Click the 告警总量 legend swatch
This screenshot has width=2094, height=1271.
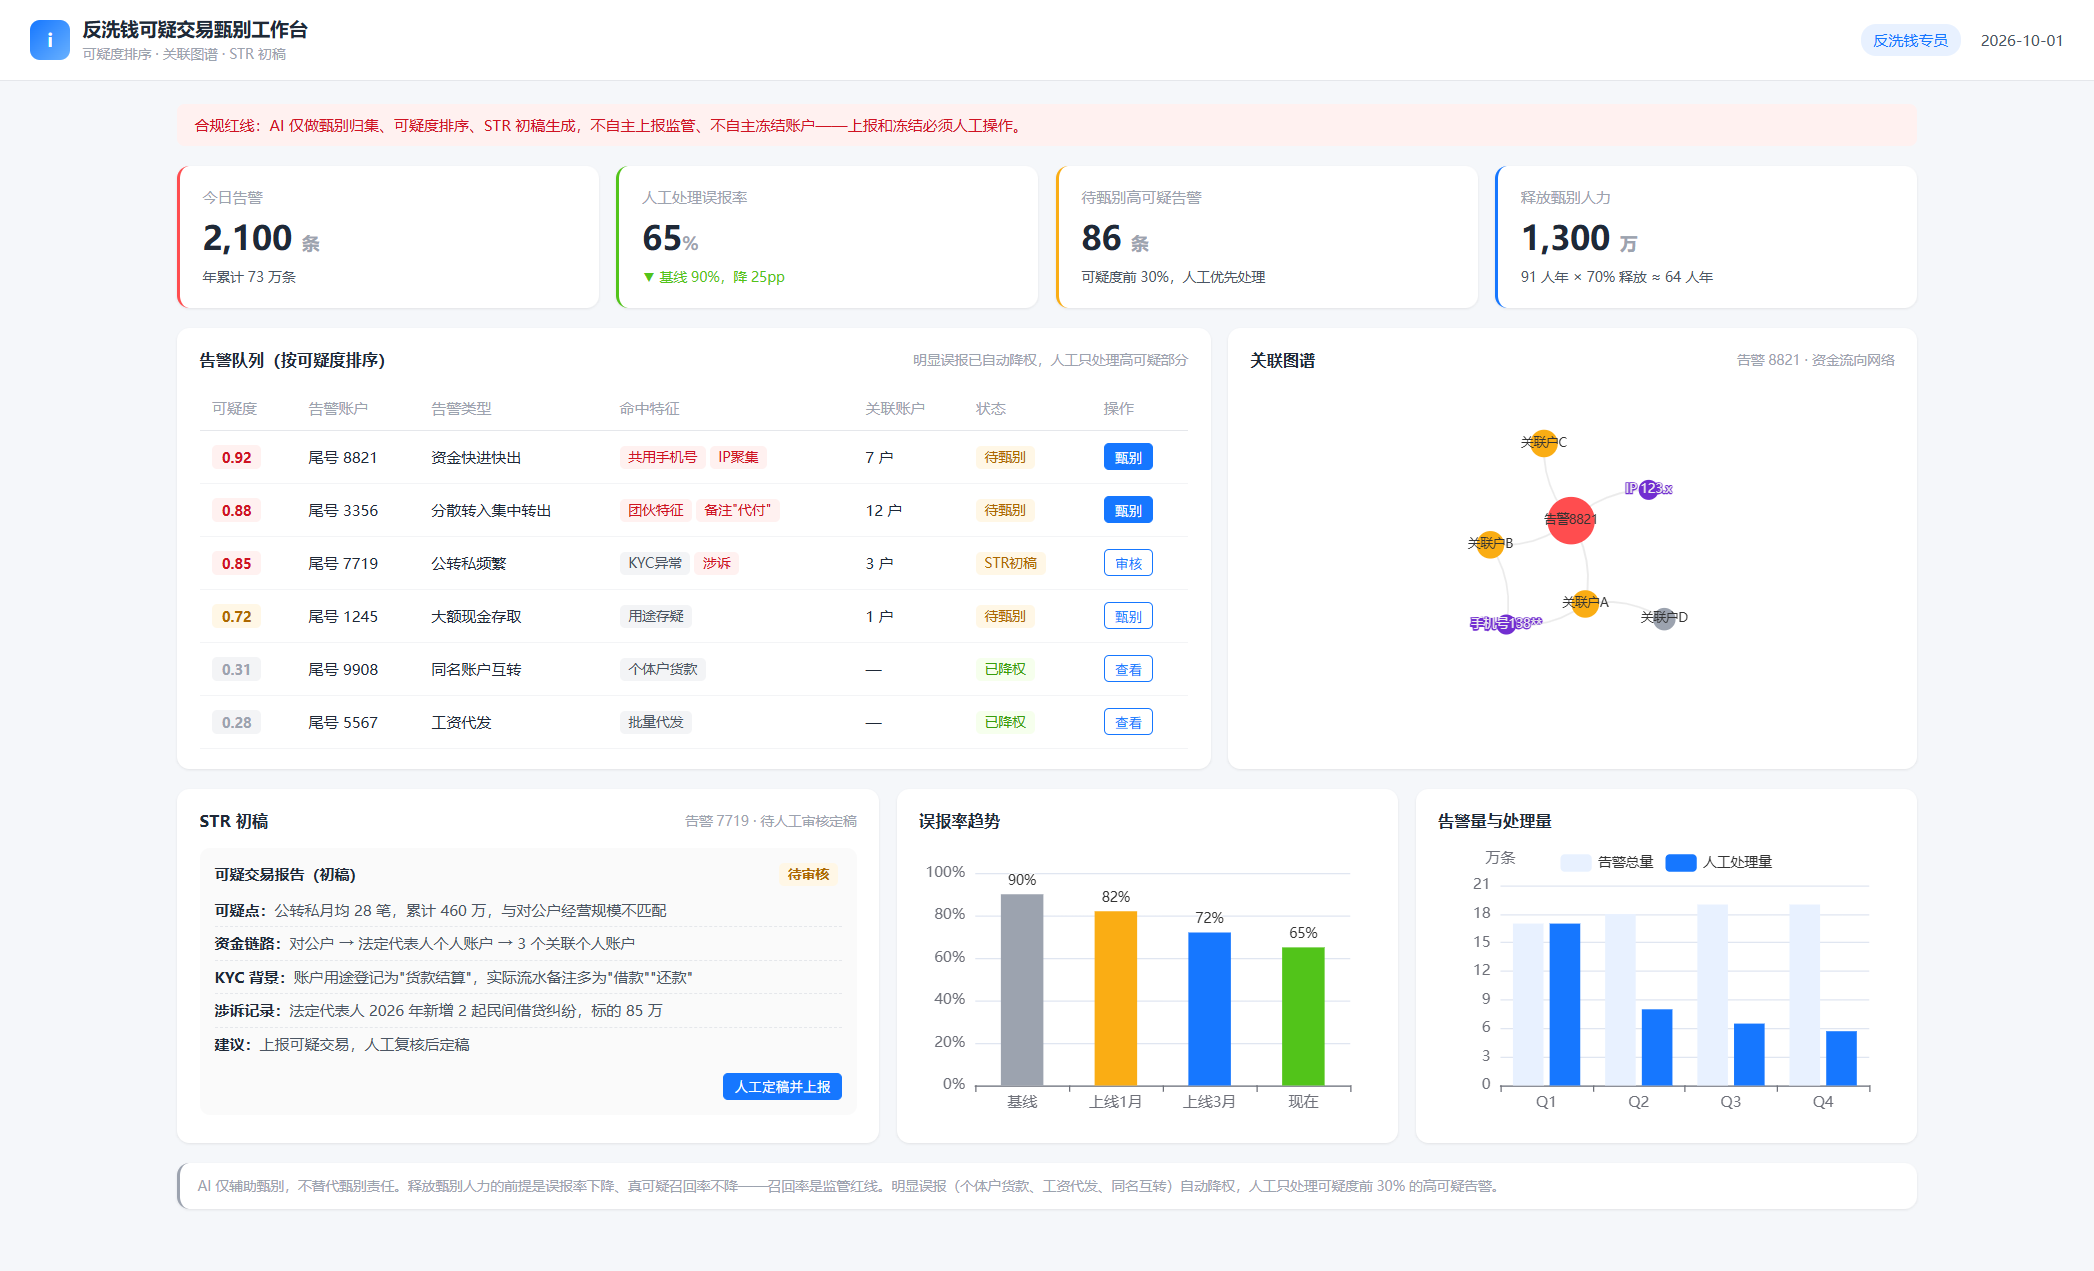pyautogui.click(x=1575, y=862)
